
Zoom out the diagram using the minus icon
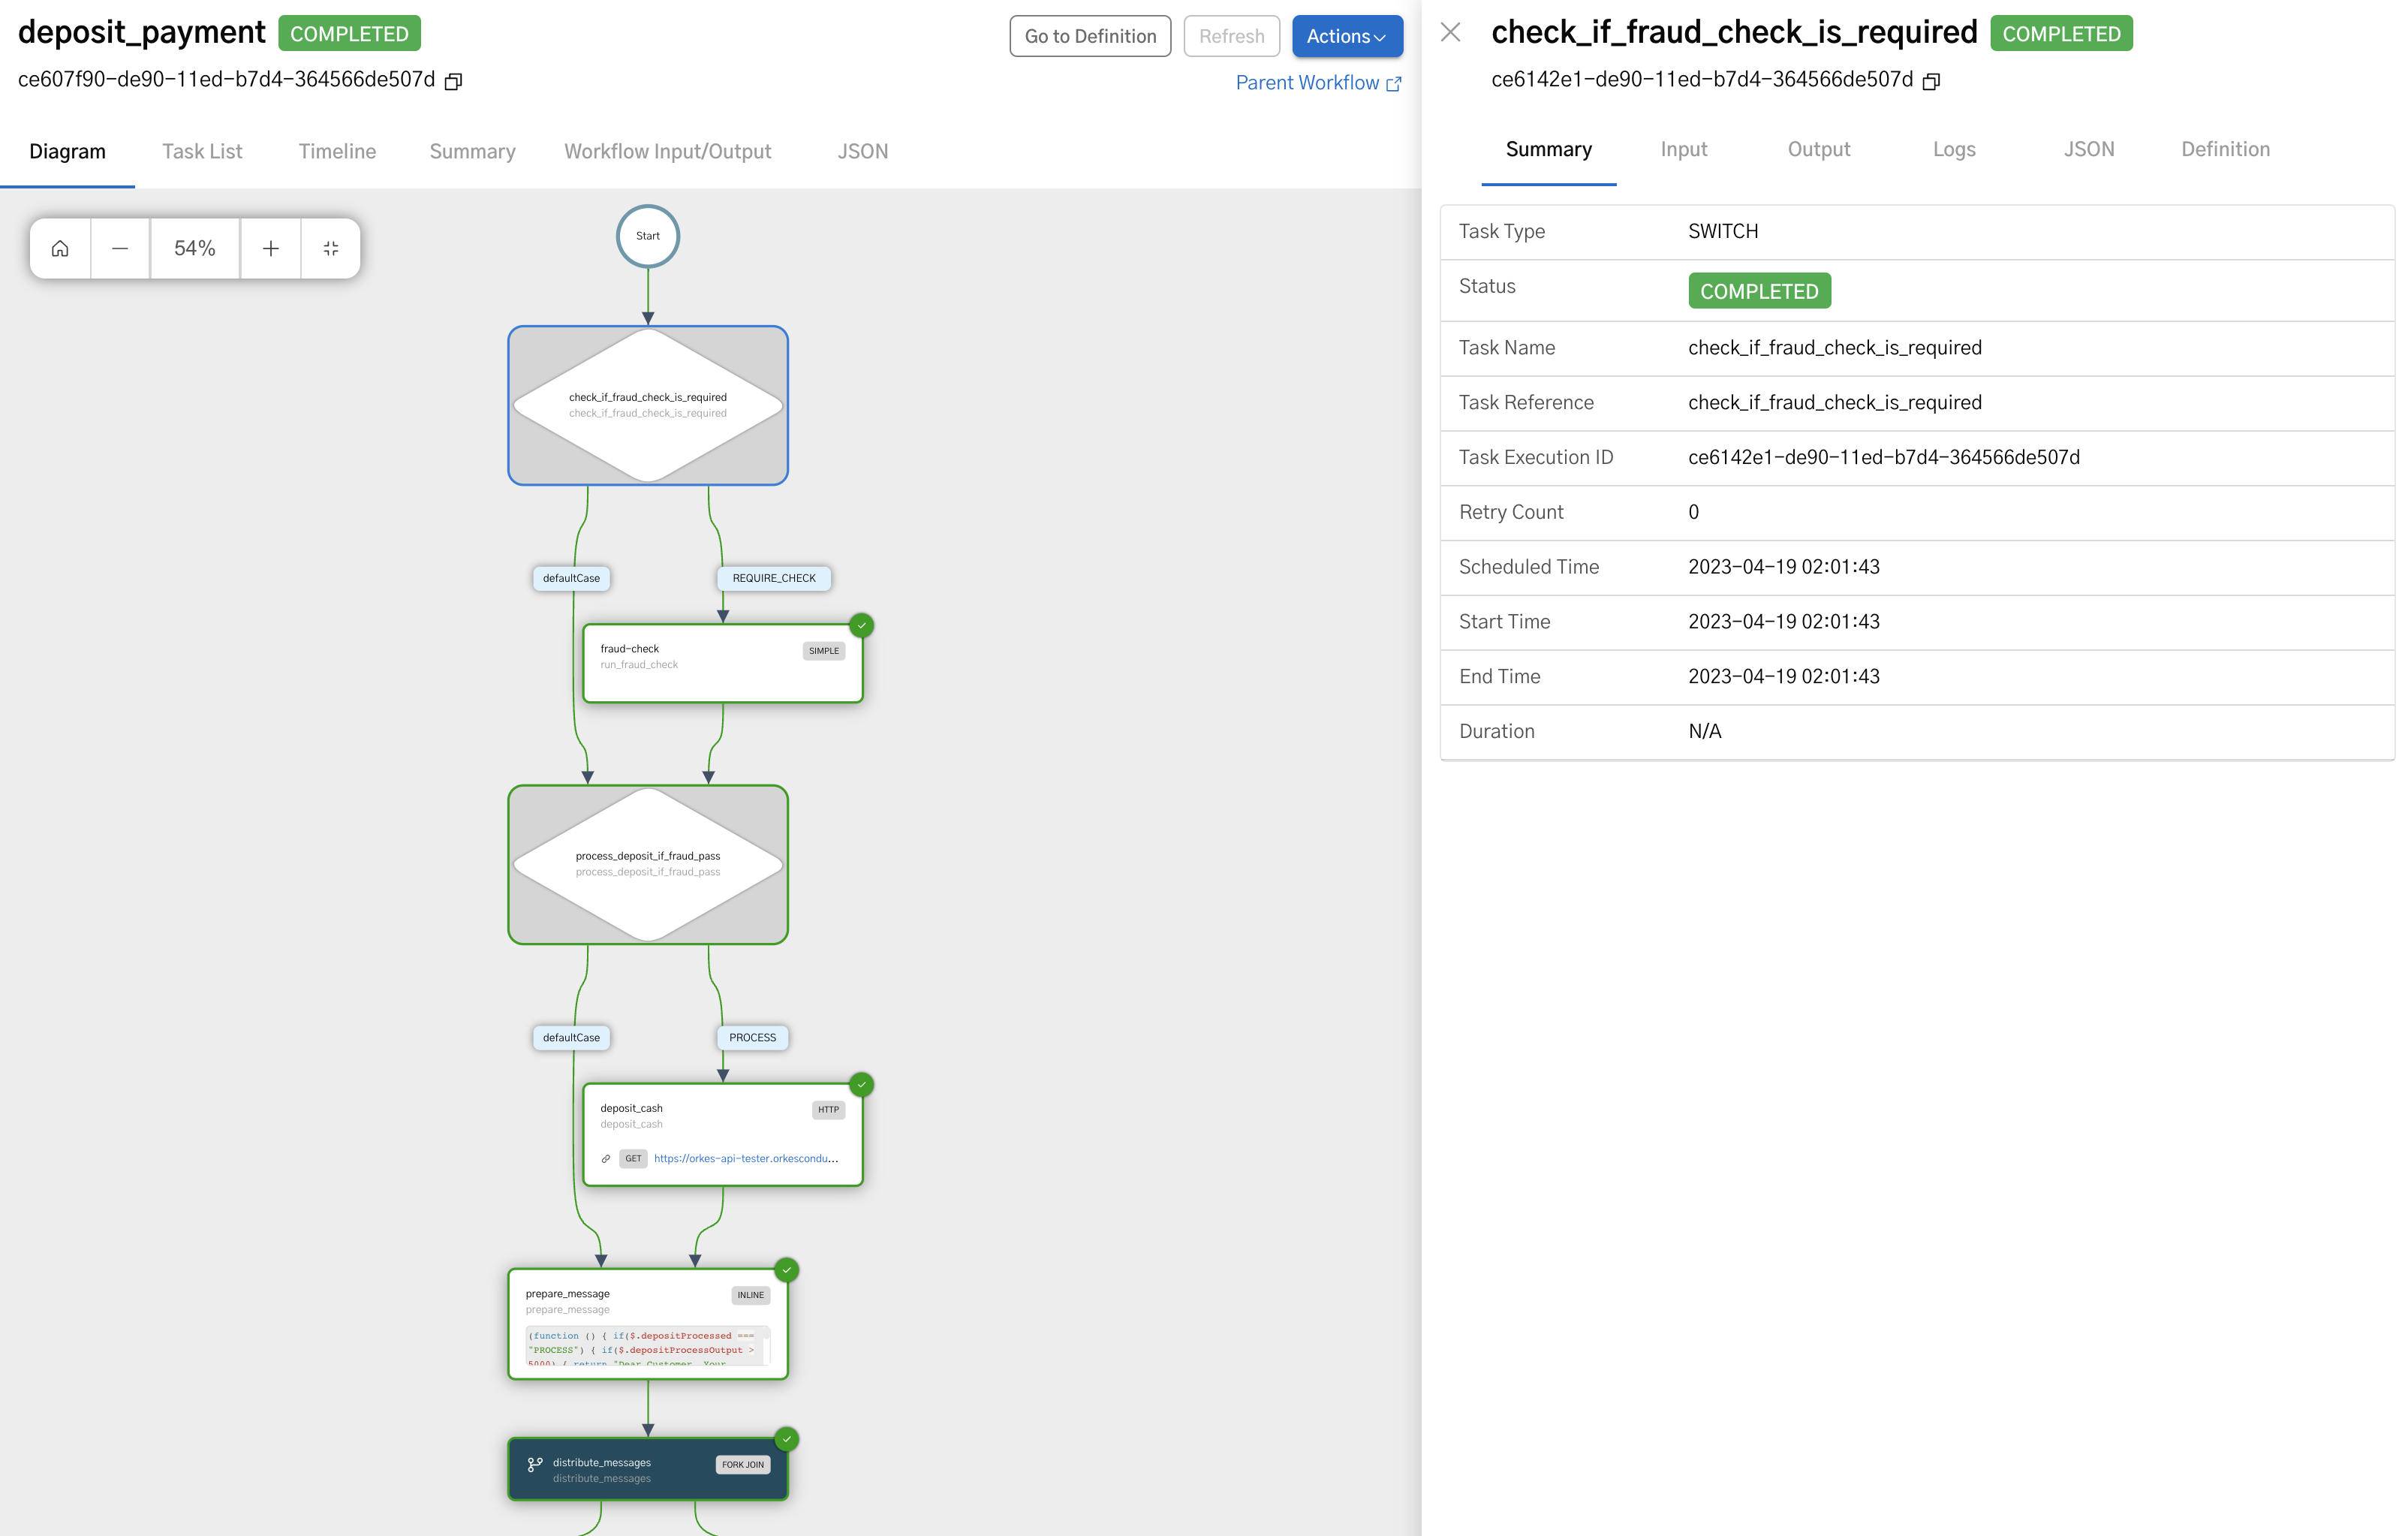[120, 248]
